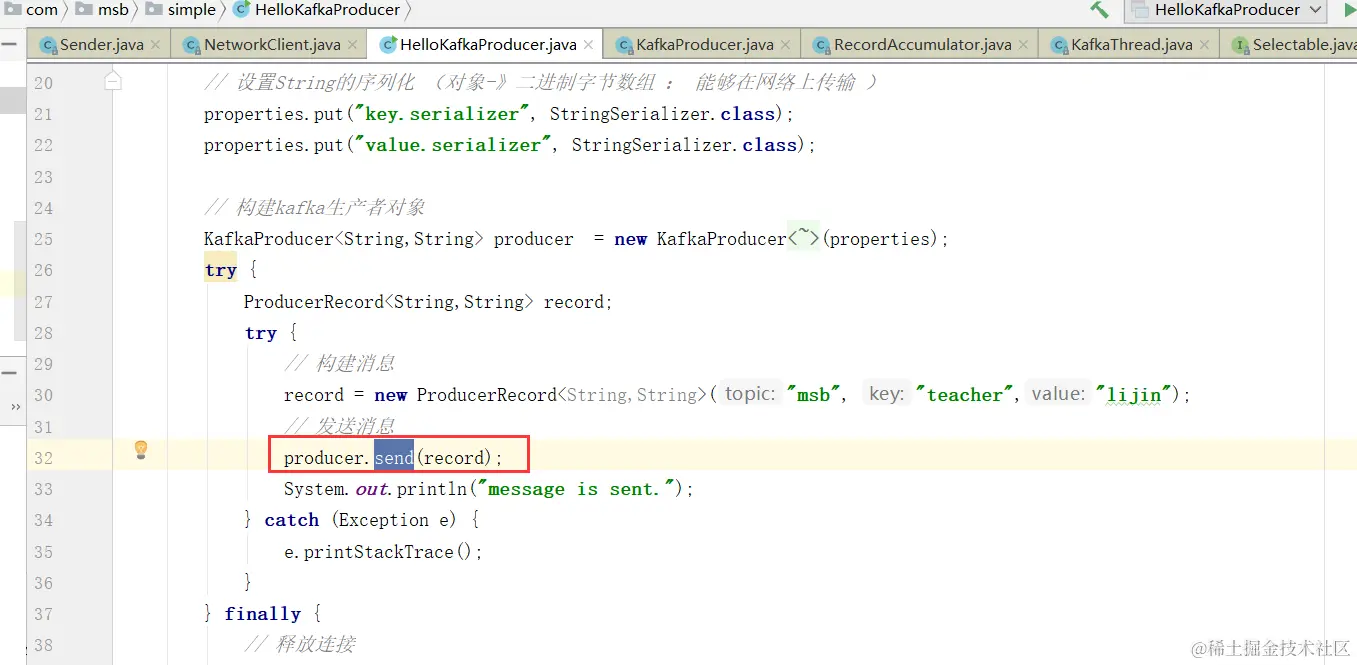Click the "teacher" string literal
The image size is (1357, 665).
pyautogui.click(x=965, y=395)
